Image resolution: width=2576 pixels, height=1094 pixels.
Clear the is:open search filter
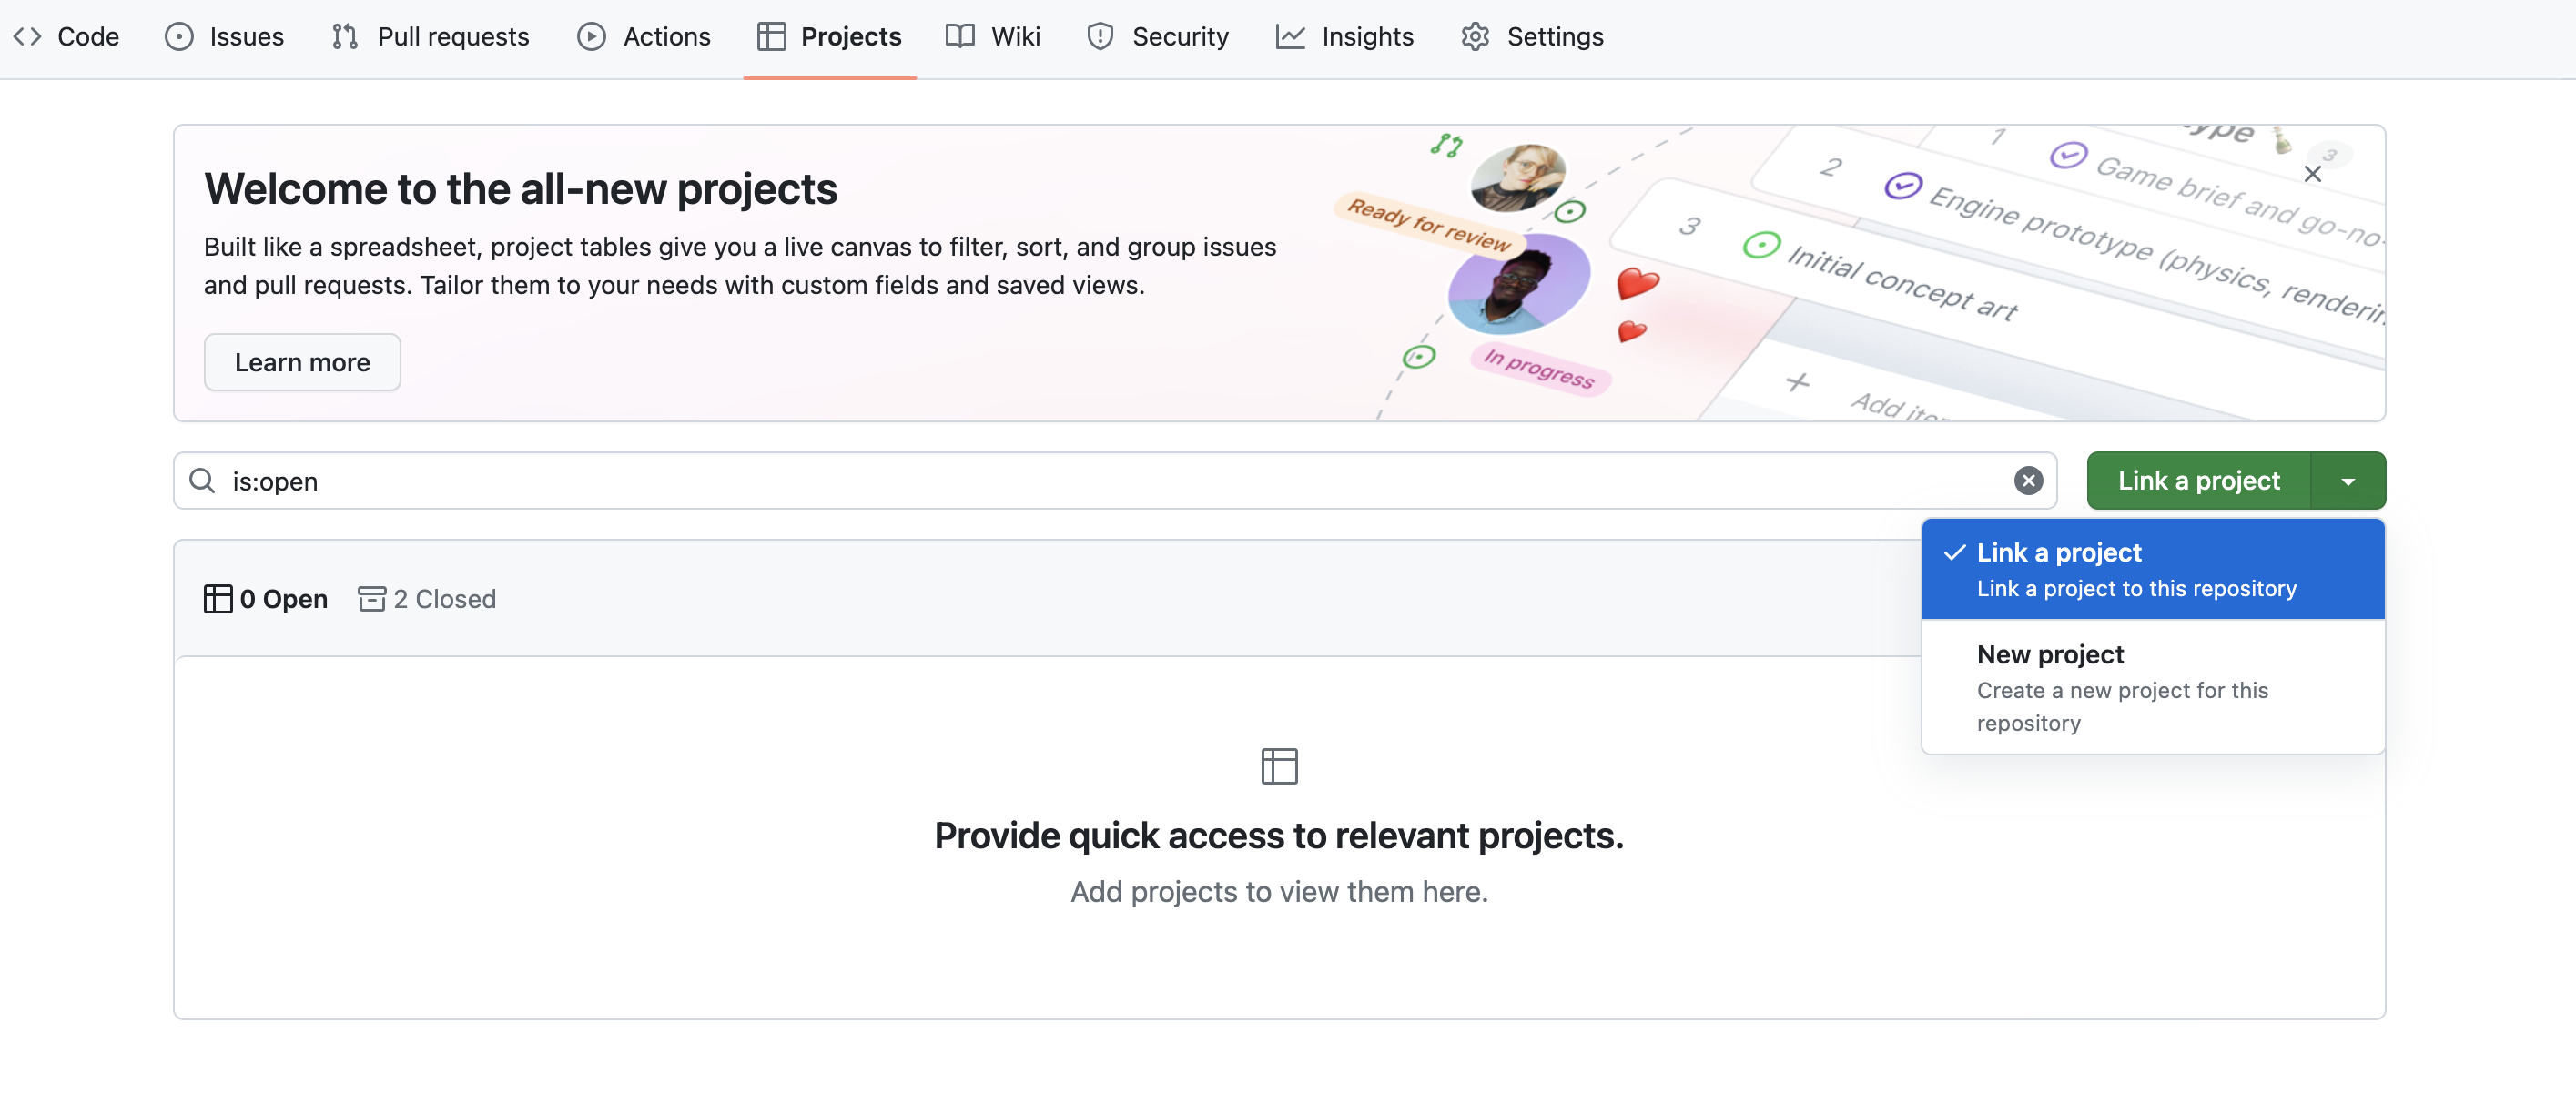[x=2029, y=481]
